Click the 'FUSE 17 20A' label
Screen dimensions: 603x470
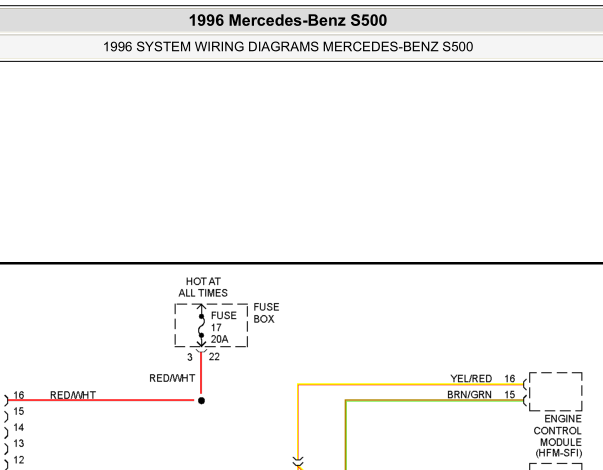pyautogui.click(x=223, y=327)
